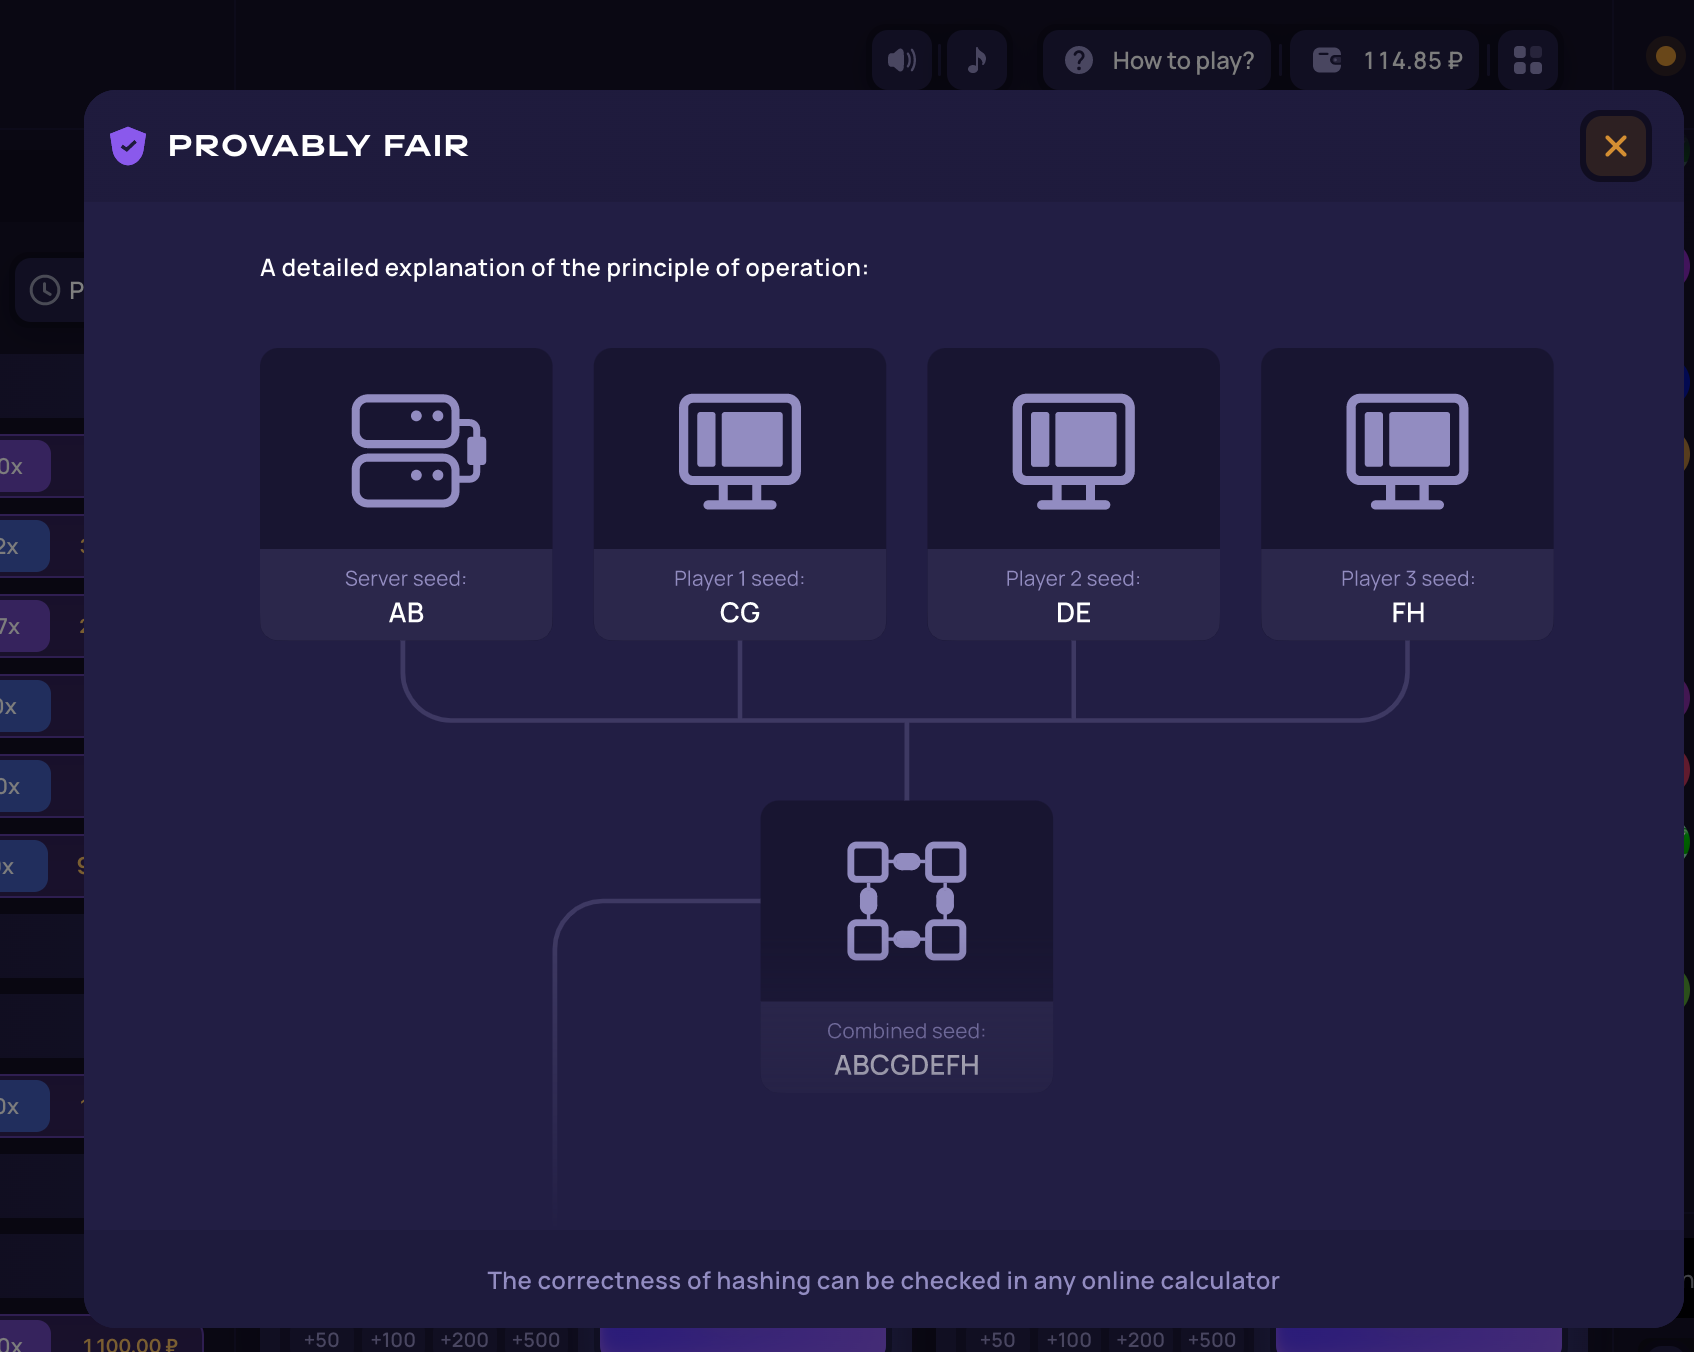Screen dimensions: 1694x1352
Task: Click the Server seed server icon
Action: click(418, 450)
